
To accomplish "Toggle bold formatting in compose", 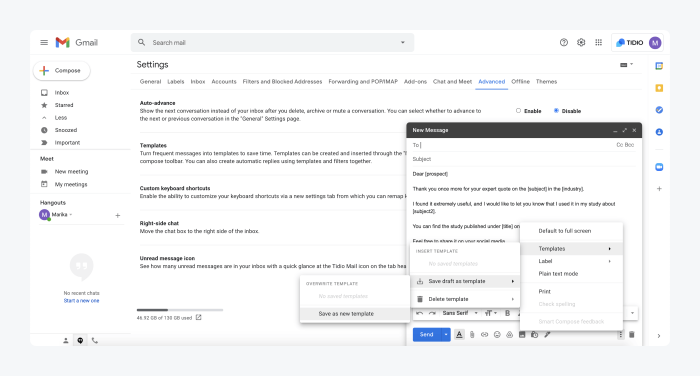I will click(x=507, y=313).
